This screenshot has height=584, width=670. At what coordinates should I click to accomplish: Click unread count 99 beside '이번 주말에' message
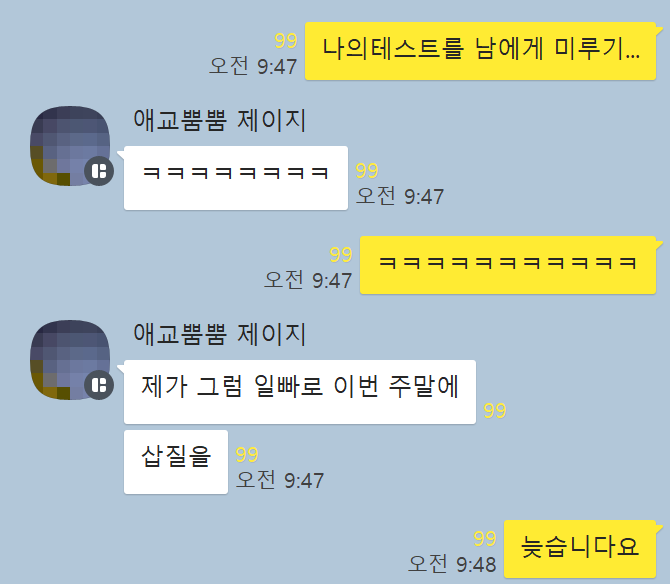(x=495, y=411)
